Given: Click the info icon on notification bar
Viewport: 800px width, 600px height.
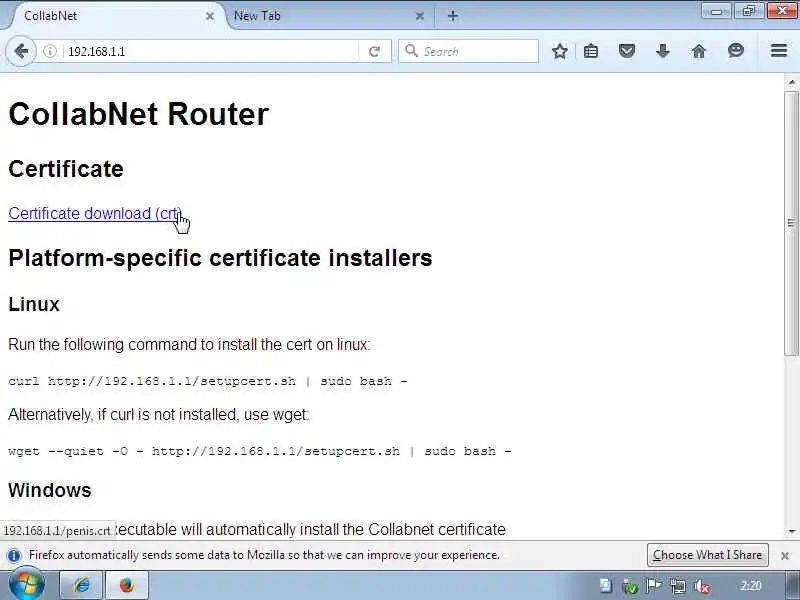Looking at the screenshot, I should click(14, 555).
